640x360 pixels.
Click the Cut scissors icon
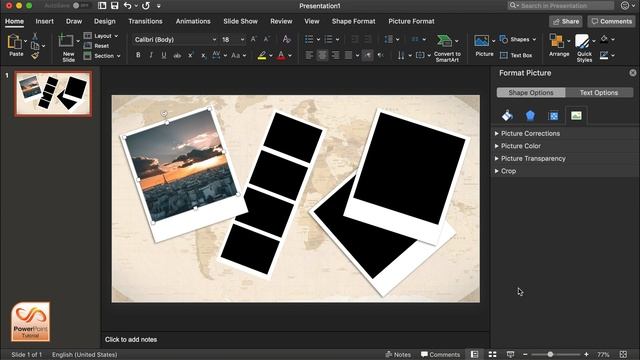[x=35, y=36]
